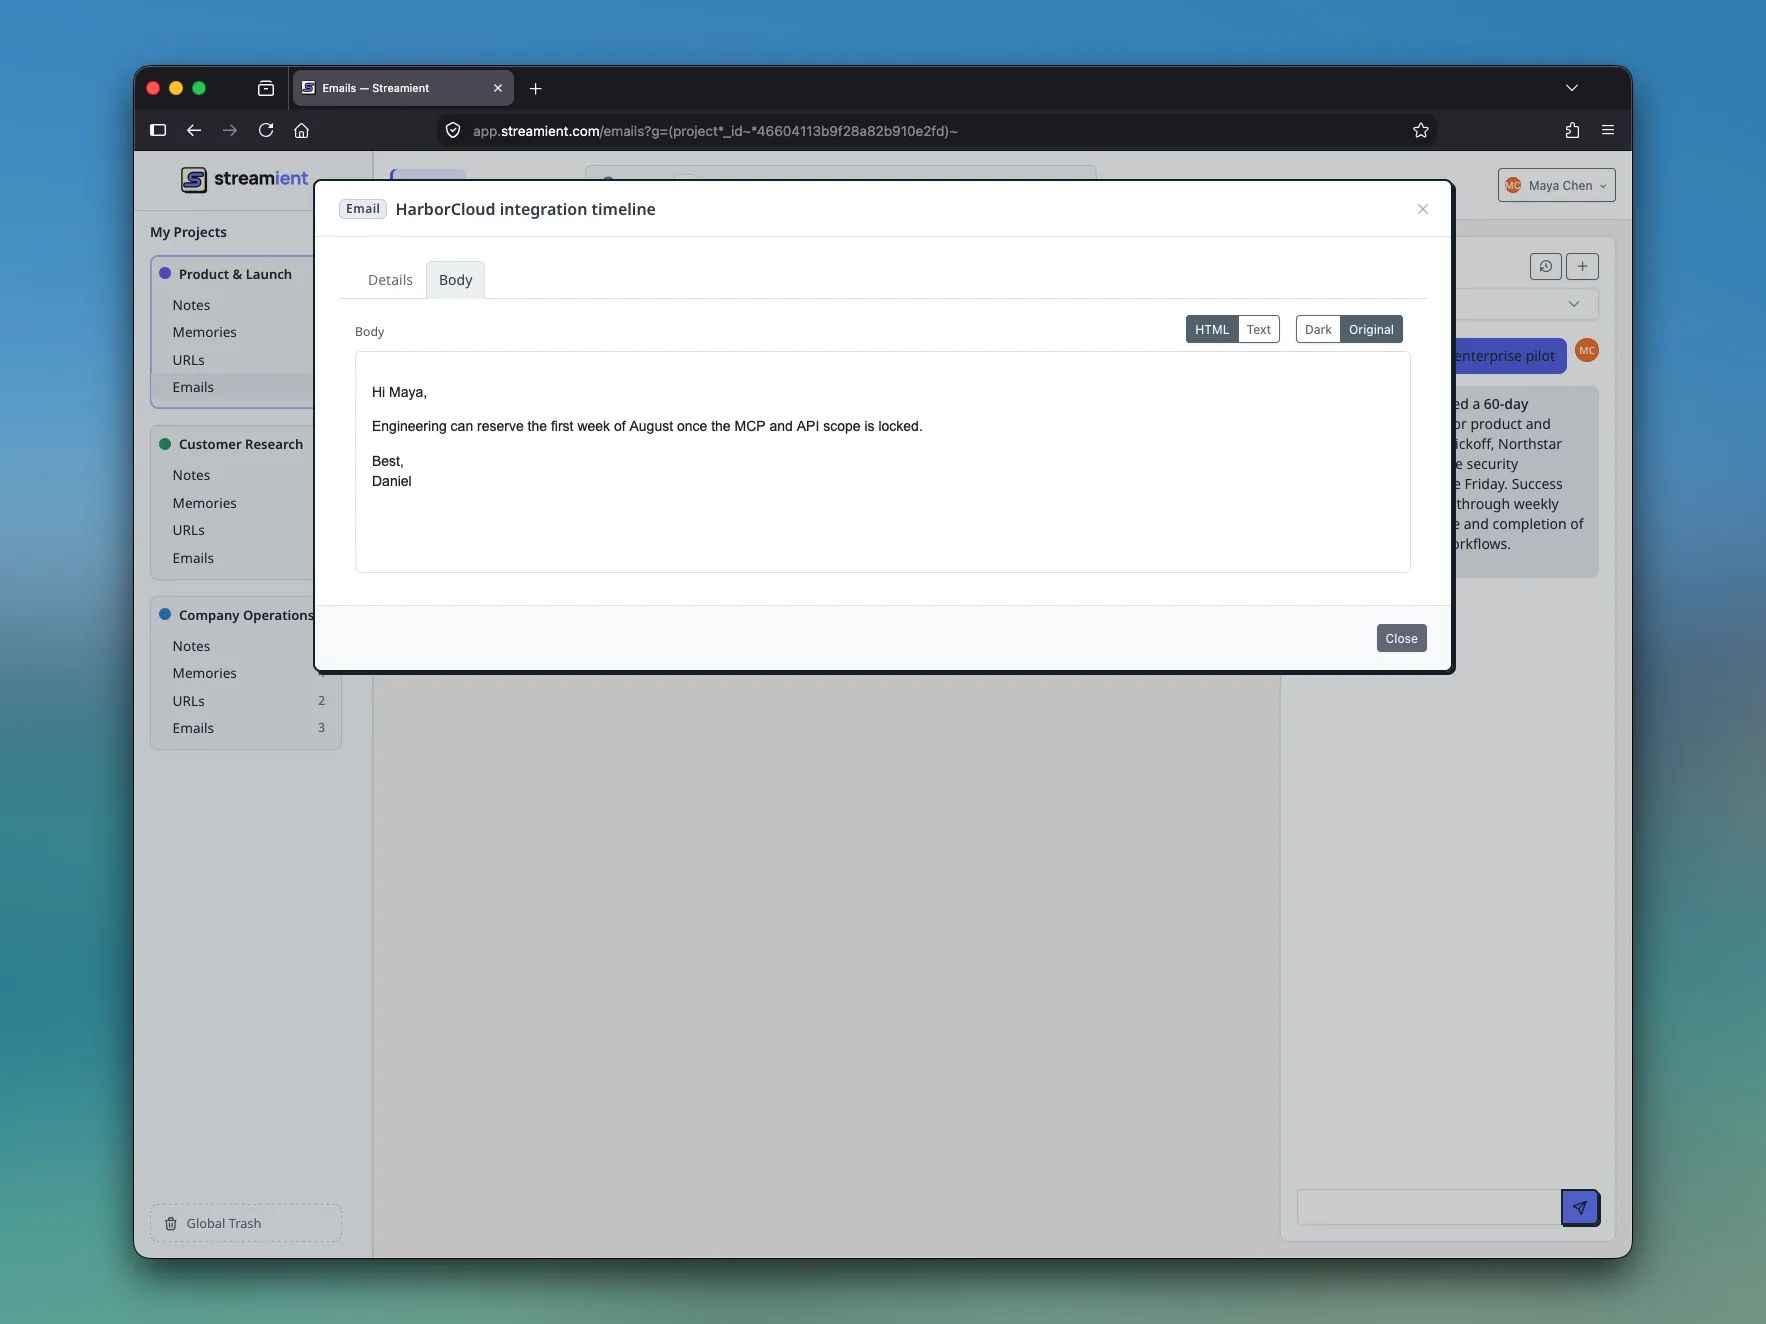Select Original body theme
Image resolution: width=1766 pixels, height=1324 pixels.
(1371, 329)
